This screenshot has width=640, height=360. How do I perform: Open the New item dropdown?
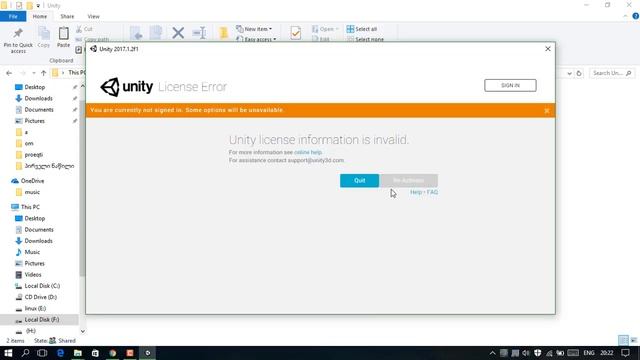[254, 29]
